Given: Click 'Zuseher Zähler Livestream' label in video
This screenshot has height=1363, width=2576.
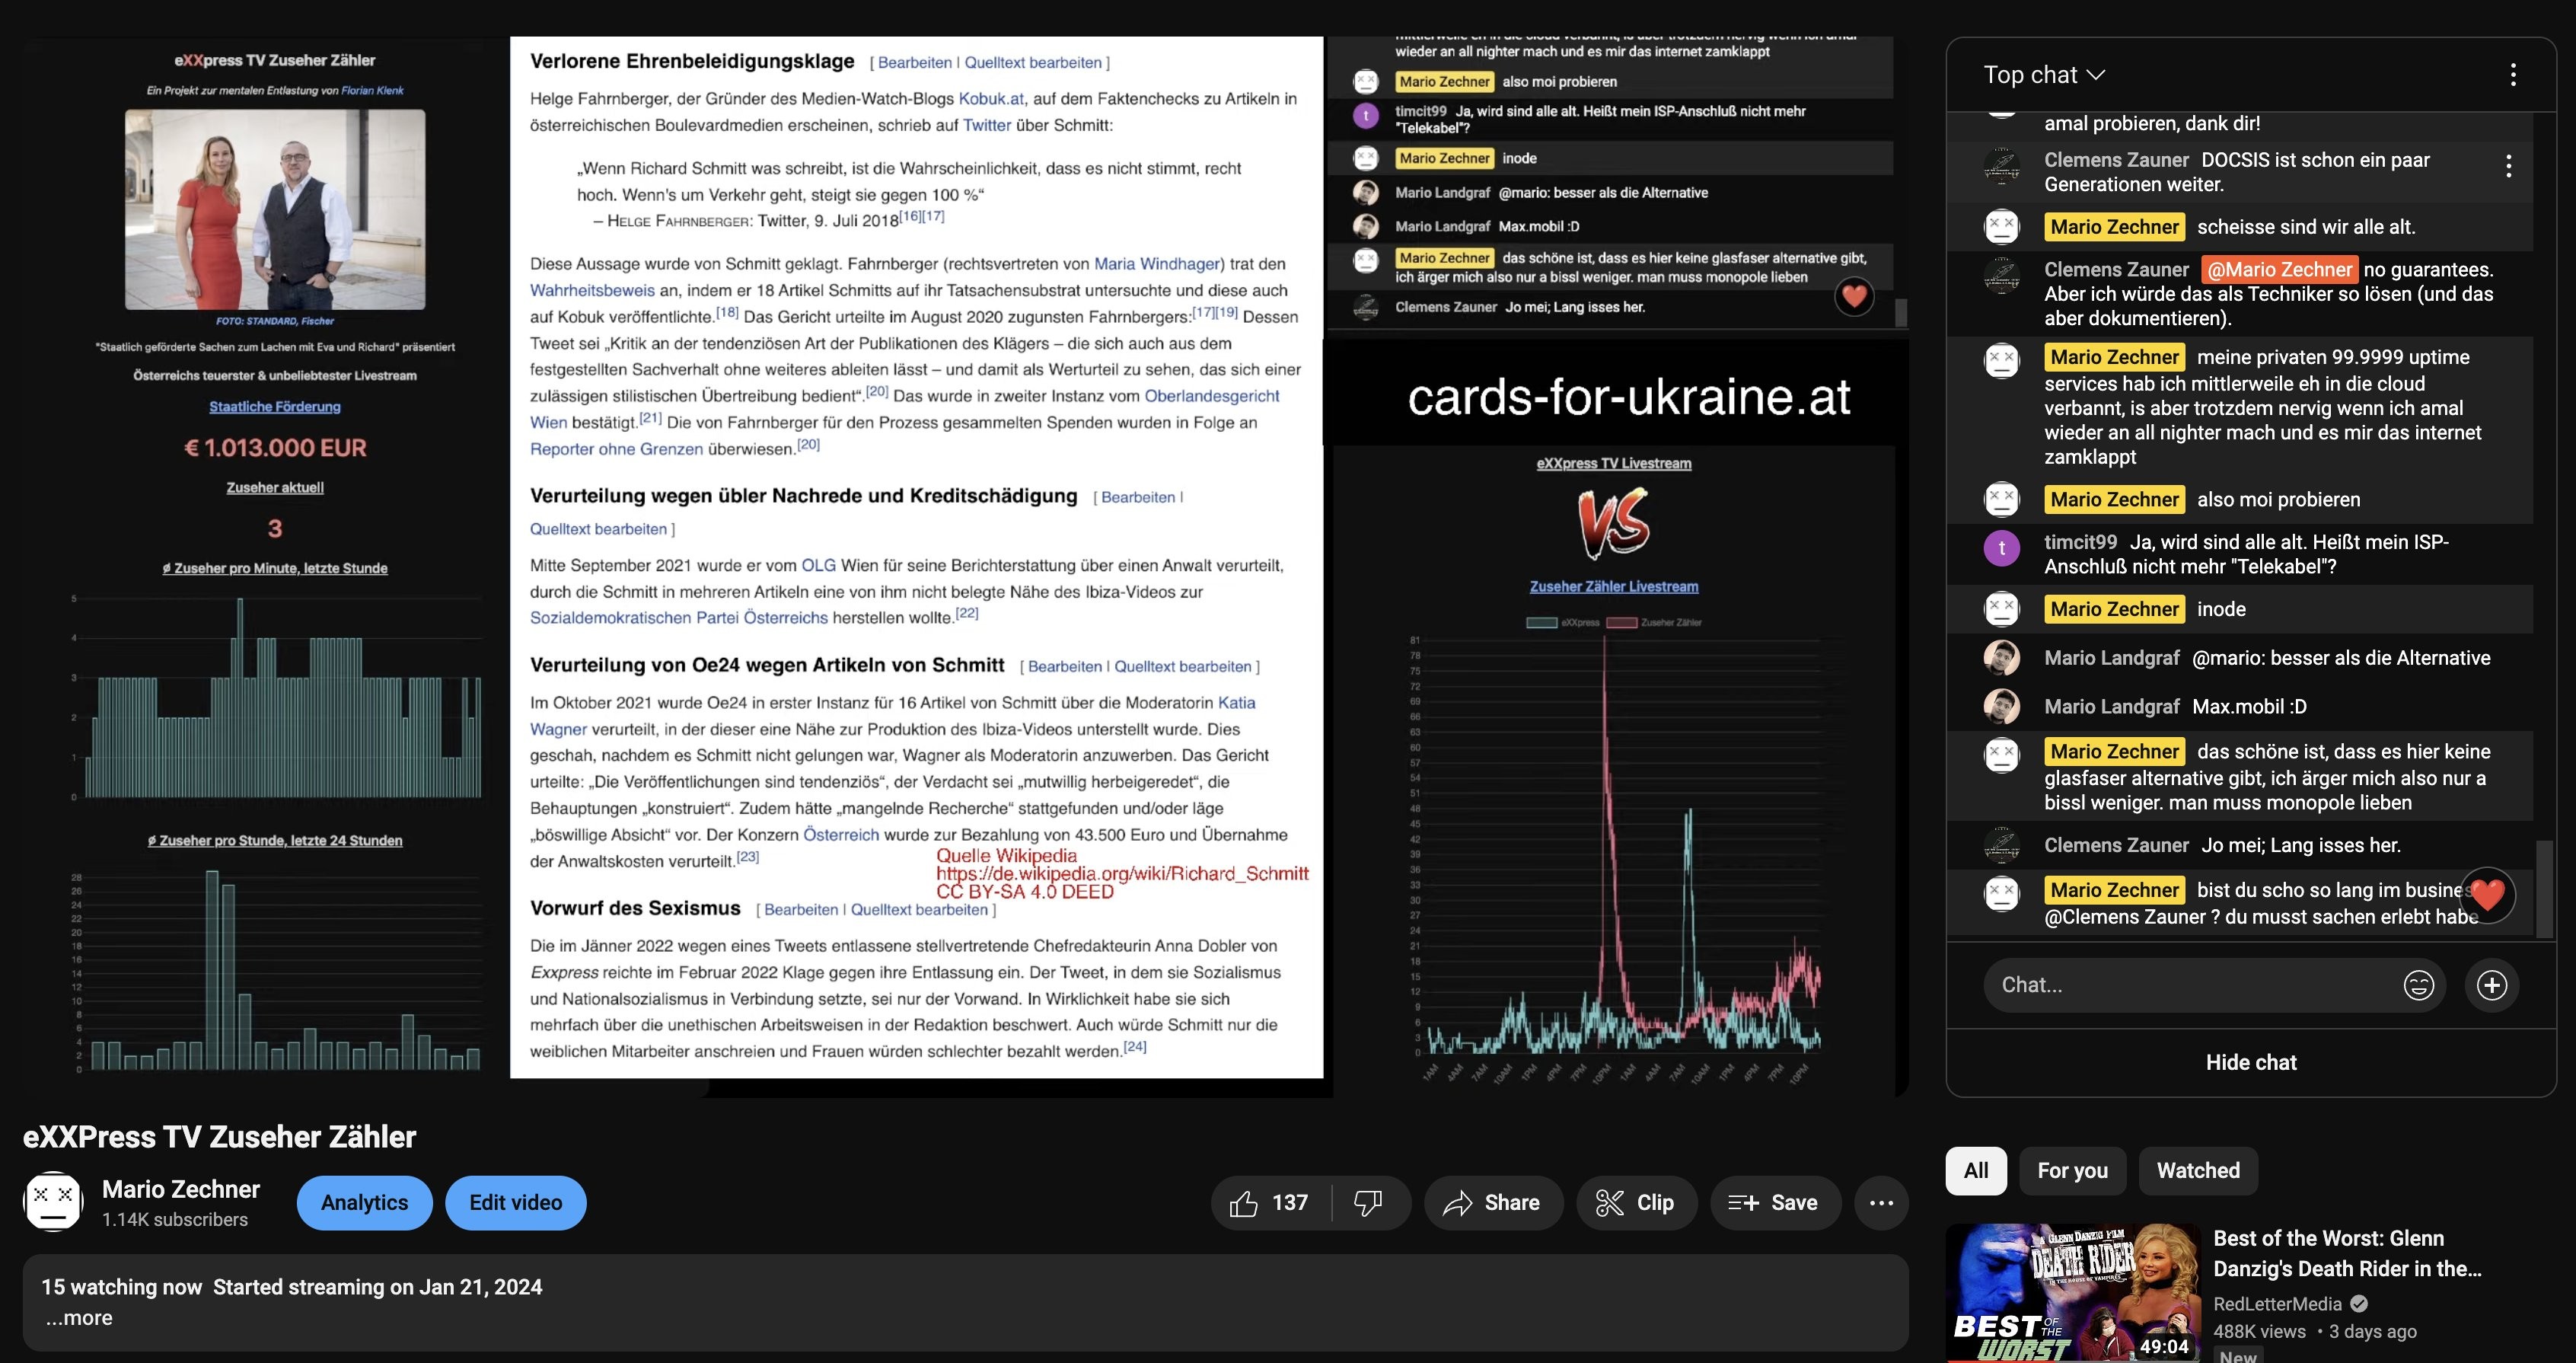Looking at the screenshot, I should click(1614, 587).
